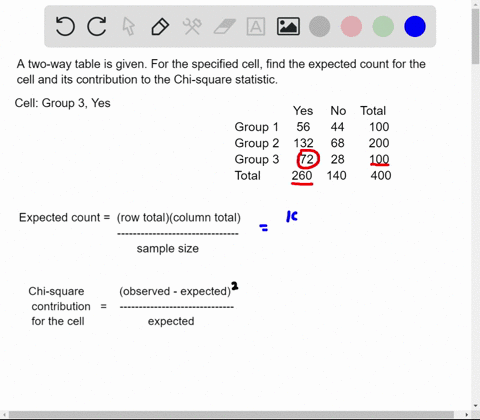The image size is (480, 420).
Task: Click the 132 value in Group 2 row
Action: 303,143
